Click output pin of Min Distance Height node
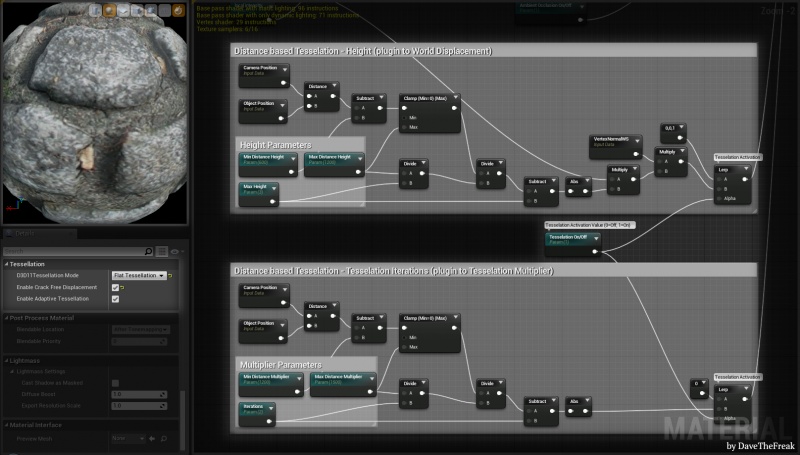Screen dimensions: 800x455 coord(292,172)
